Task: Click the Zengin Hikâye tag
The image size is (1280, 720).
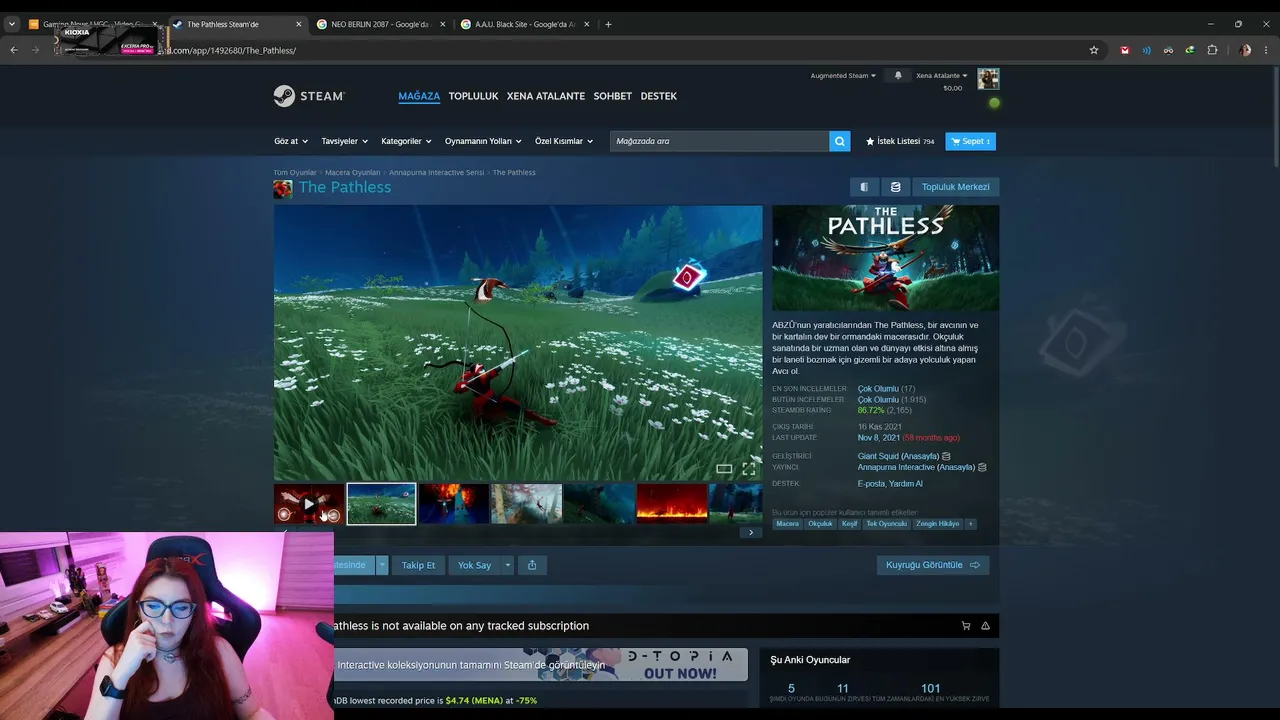Action: point(937,524)
